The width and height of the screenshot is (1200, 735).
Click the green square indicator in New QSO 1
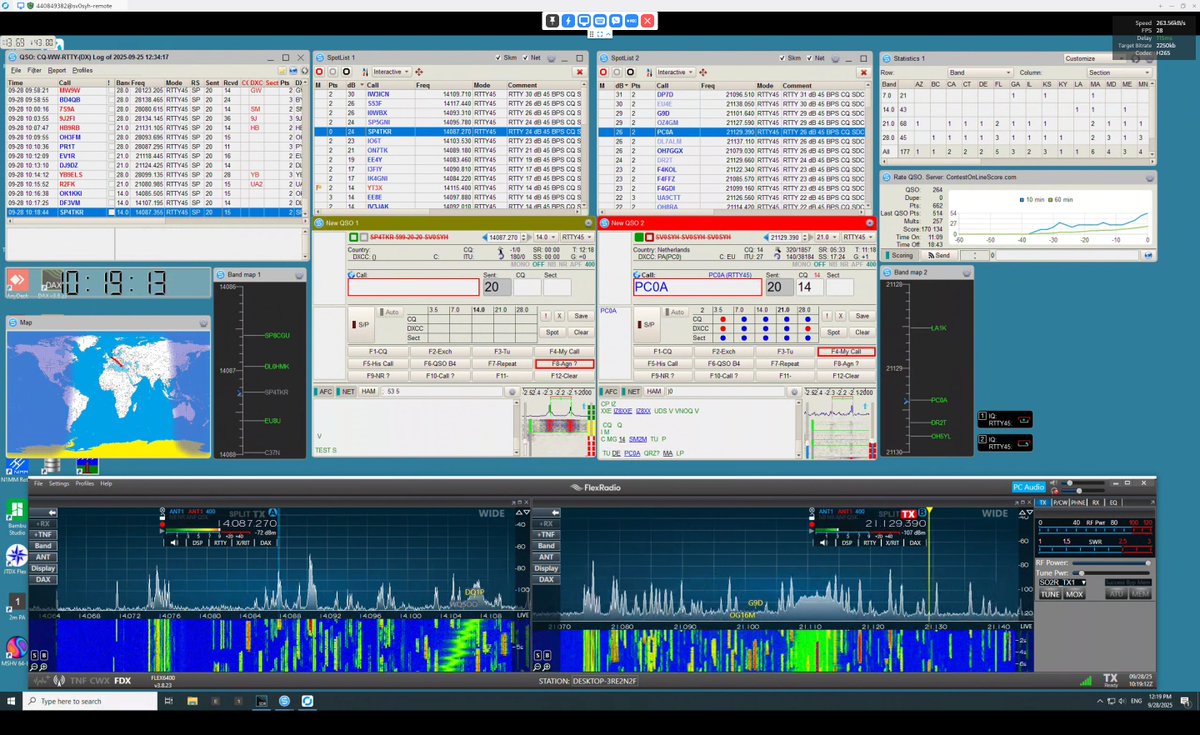pyautogui.click(x=353, y=237)
